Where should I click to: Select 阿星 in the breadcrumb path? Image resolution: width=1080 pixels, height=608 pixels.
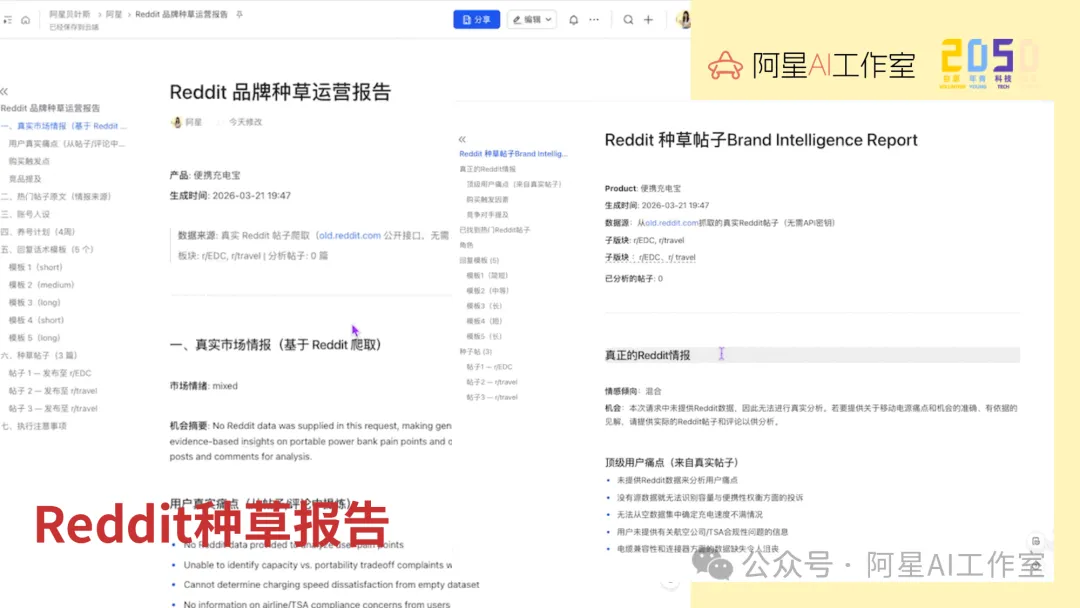[115, 15]
